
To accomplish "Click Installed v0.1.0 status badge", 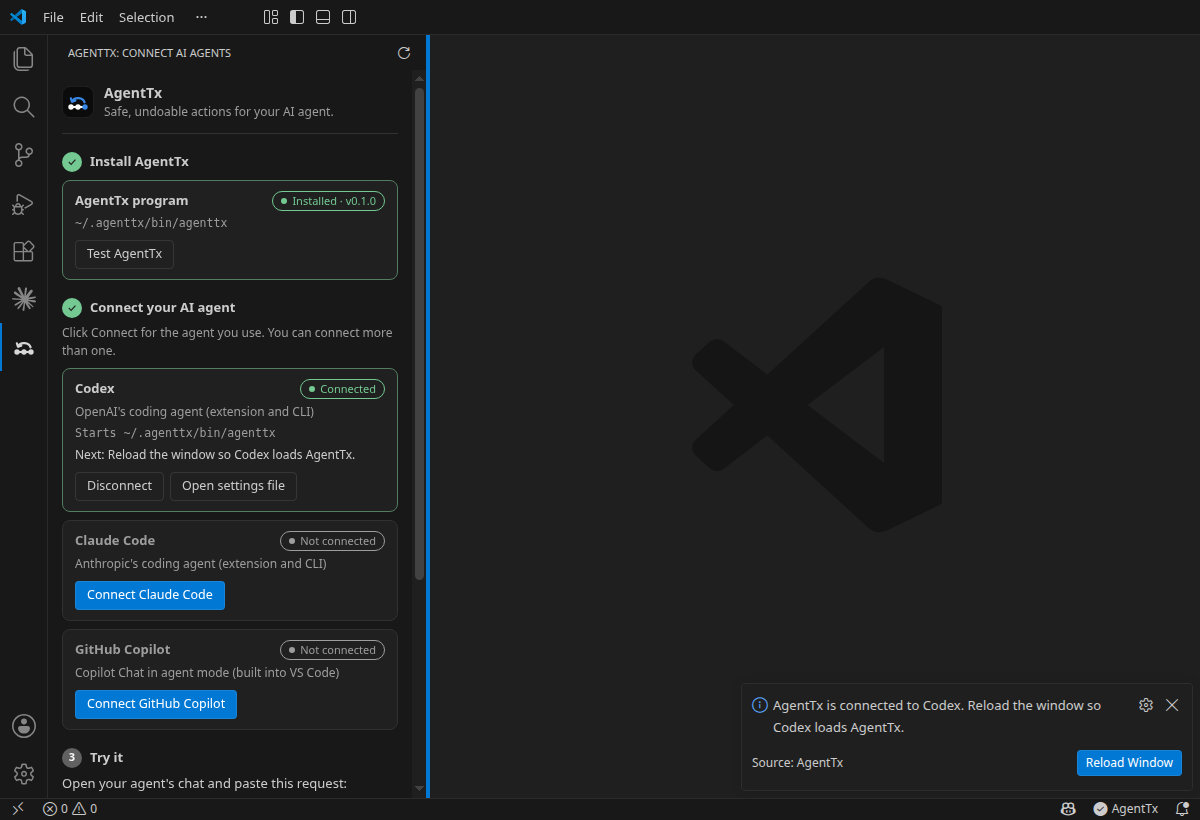I will pos(328,201).
